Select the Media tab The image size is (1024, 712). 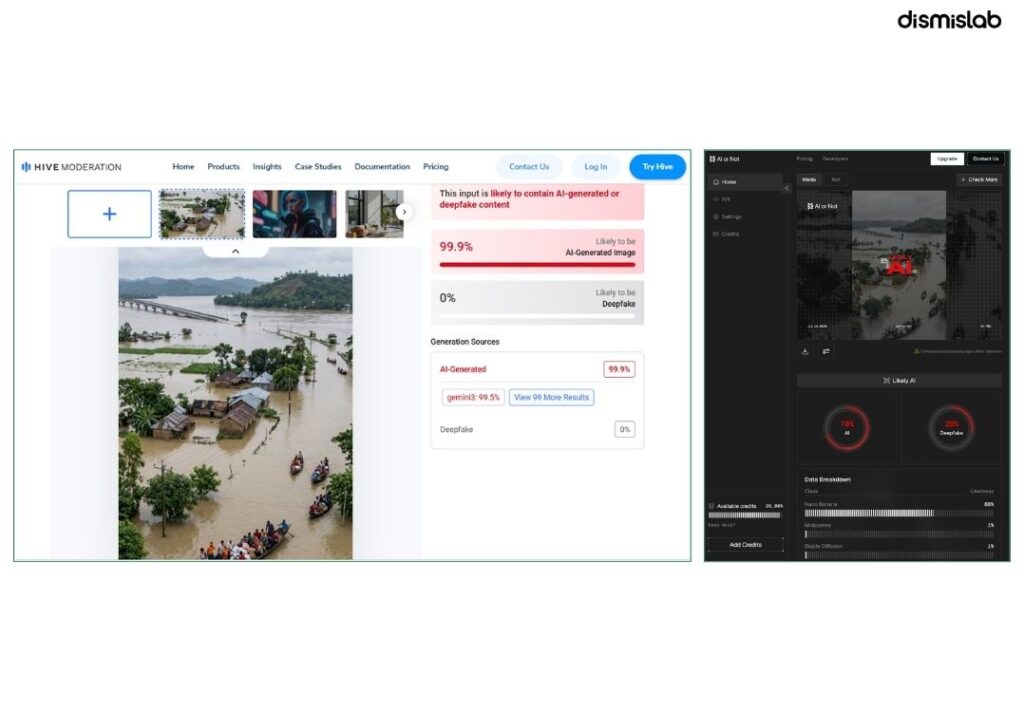809,180
